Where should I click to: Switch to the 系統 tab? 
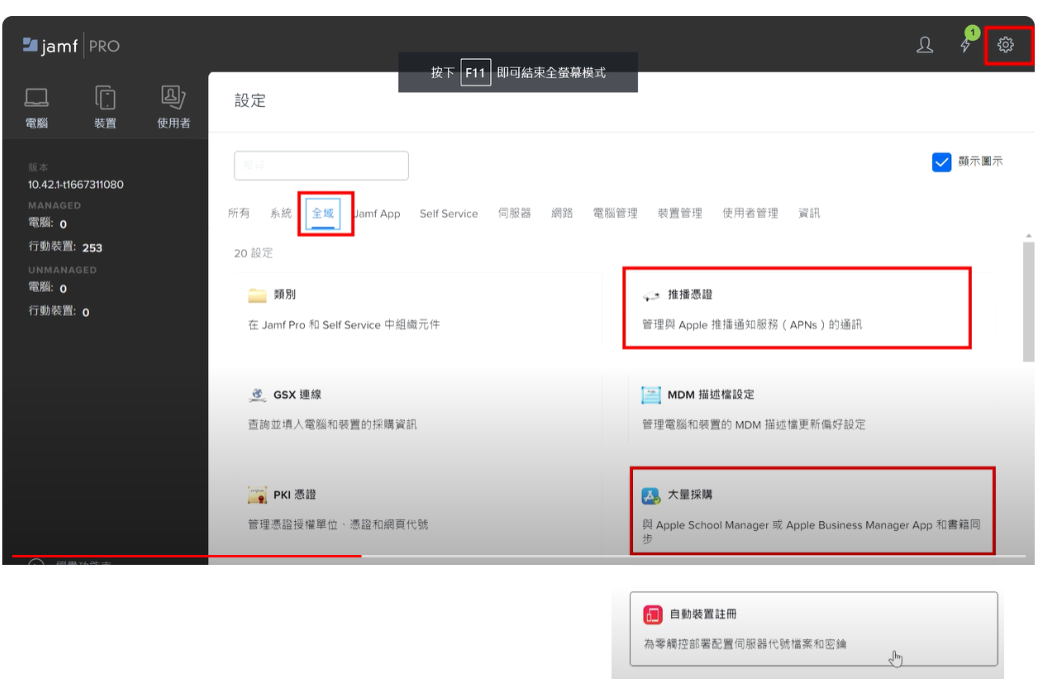(281, 213)
